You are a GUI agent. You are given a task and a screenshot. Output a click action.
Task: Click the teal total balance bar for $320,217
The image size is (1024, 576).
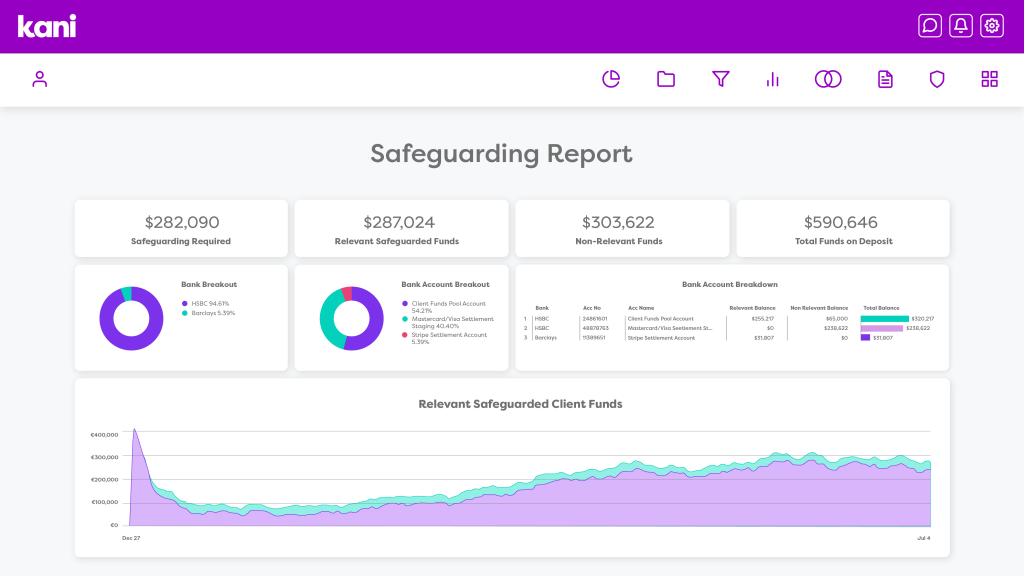click(884, 318)
